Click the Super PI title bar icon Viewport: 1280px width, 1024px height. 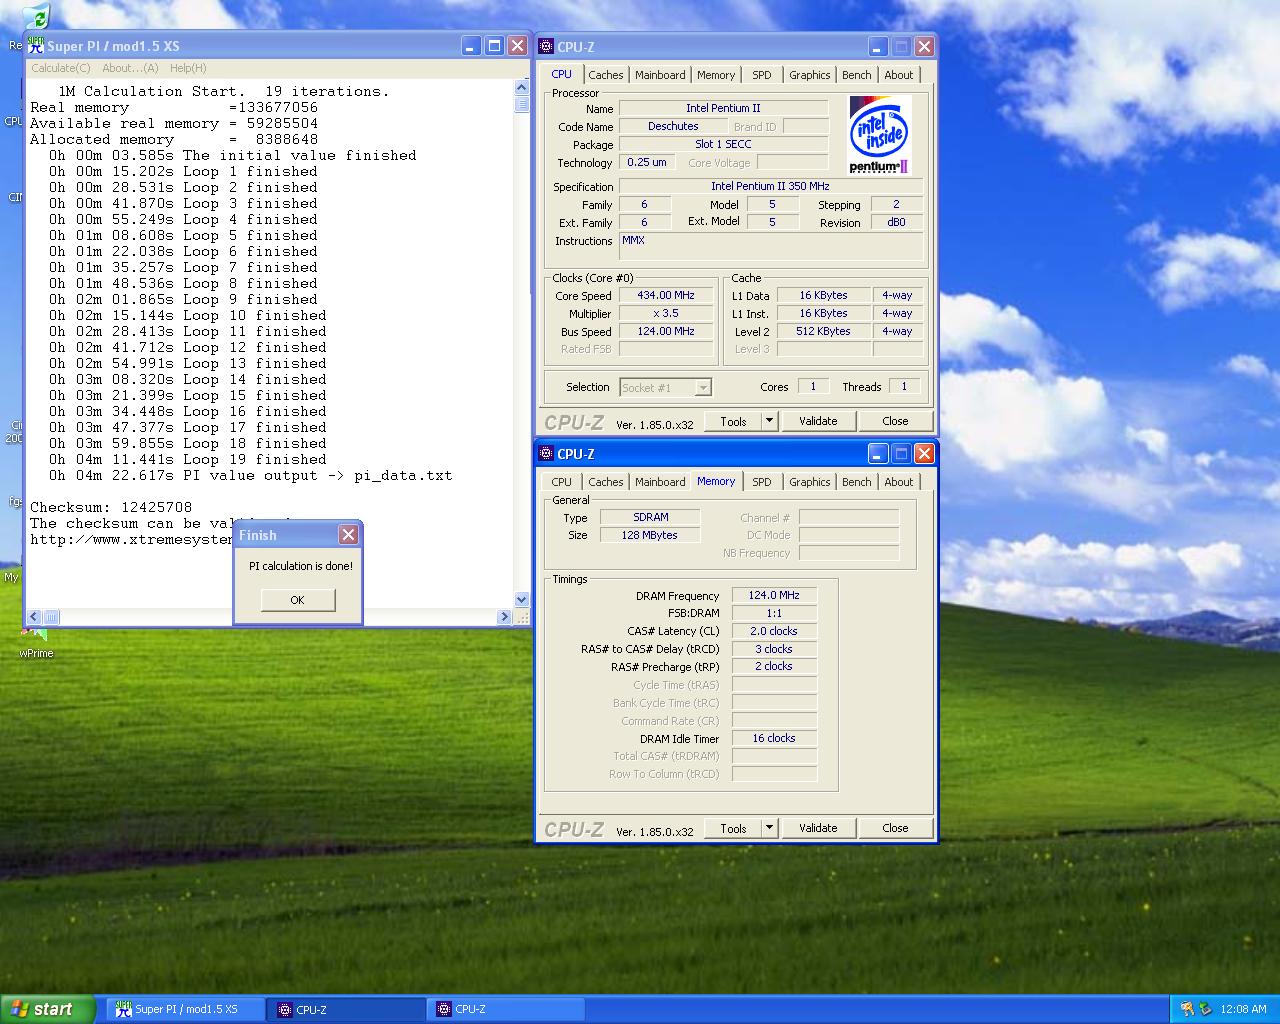[x=37, y=46]
